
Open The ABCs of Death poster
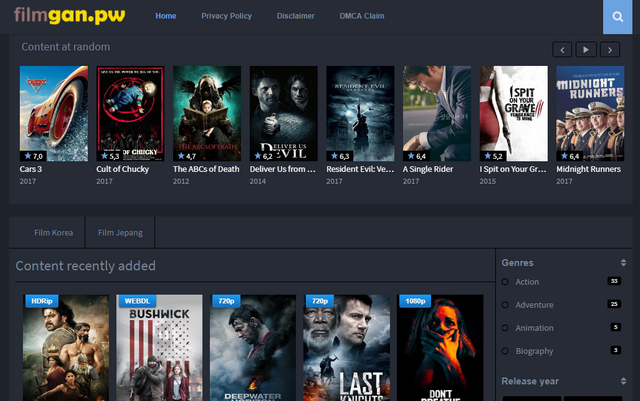coord(207,114)
